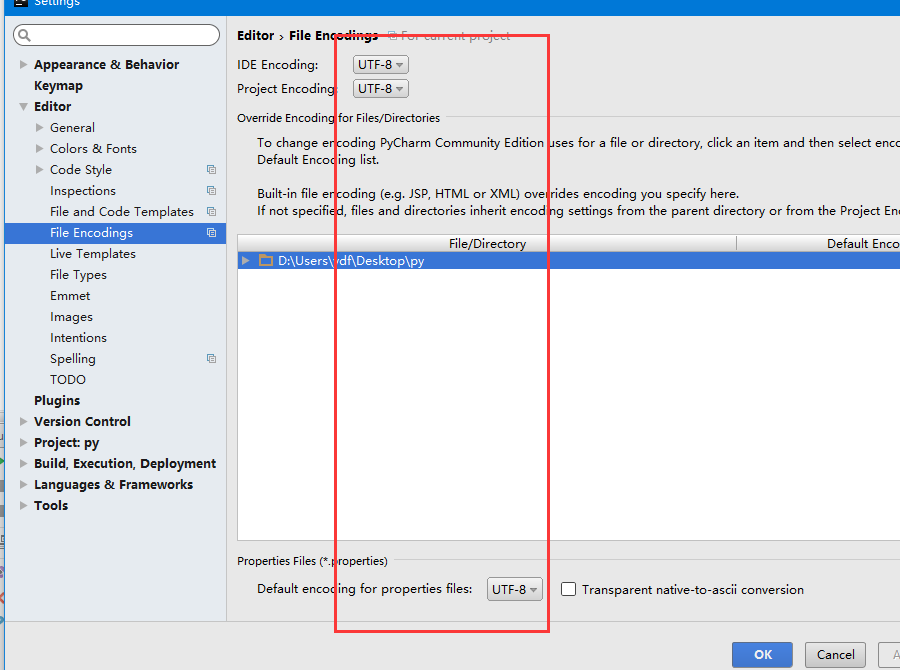Click folder icon of Desktop\py row

[x=266, y=261]
